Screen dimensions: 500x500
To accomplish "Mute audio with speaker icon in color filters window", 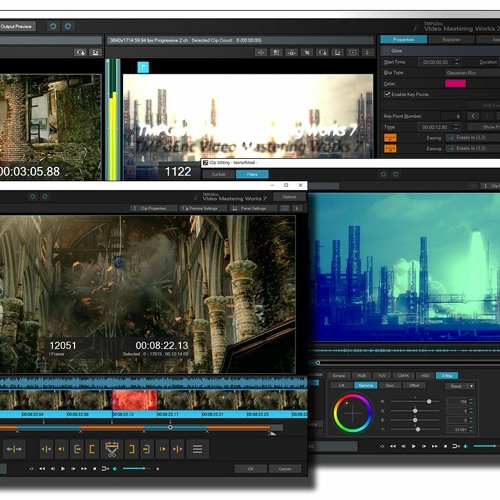I will (466, 446).
